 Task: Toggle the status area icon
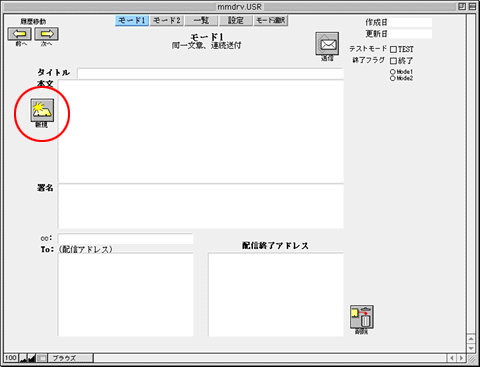point(42,358)
